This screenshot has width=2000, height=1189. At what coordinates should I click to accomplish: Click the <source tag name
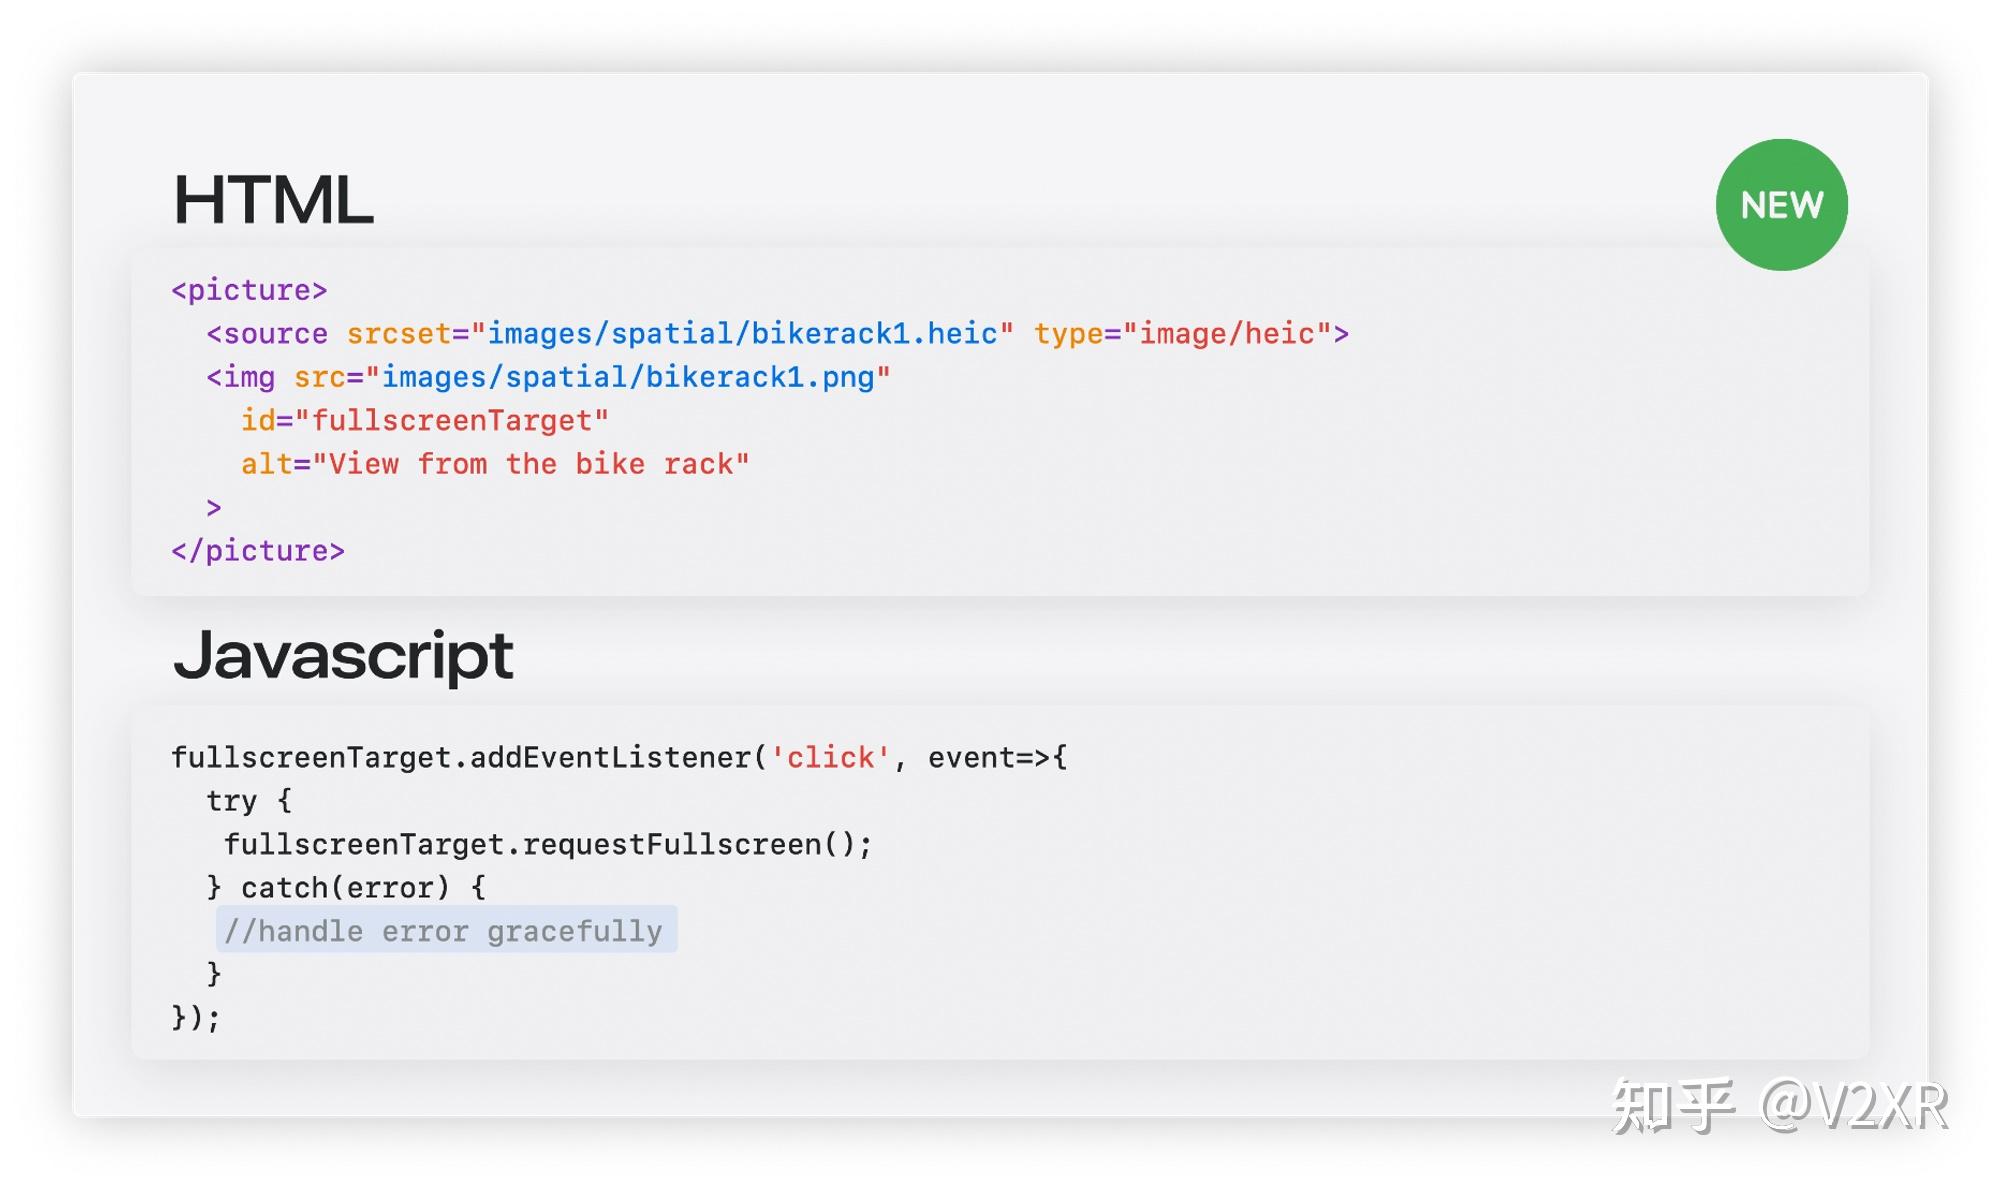(267, 334)
